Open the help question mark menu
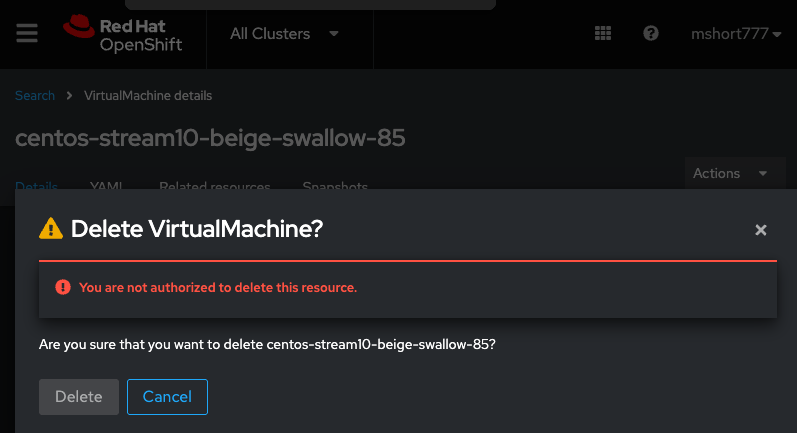Viewport: 797px width, 433px height. 651,33
